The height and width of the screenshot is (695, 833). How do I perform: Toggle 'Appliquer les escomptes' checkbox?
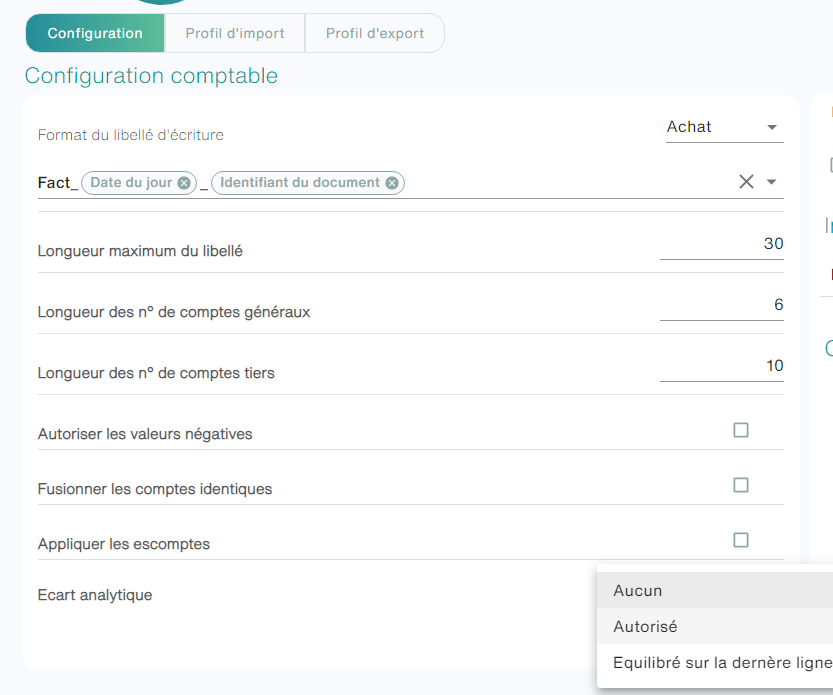coord(741,540)
